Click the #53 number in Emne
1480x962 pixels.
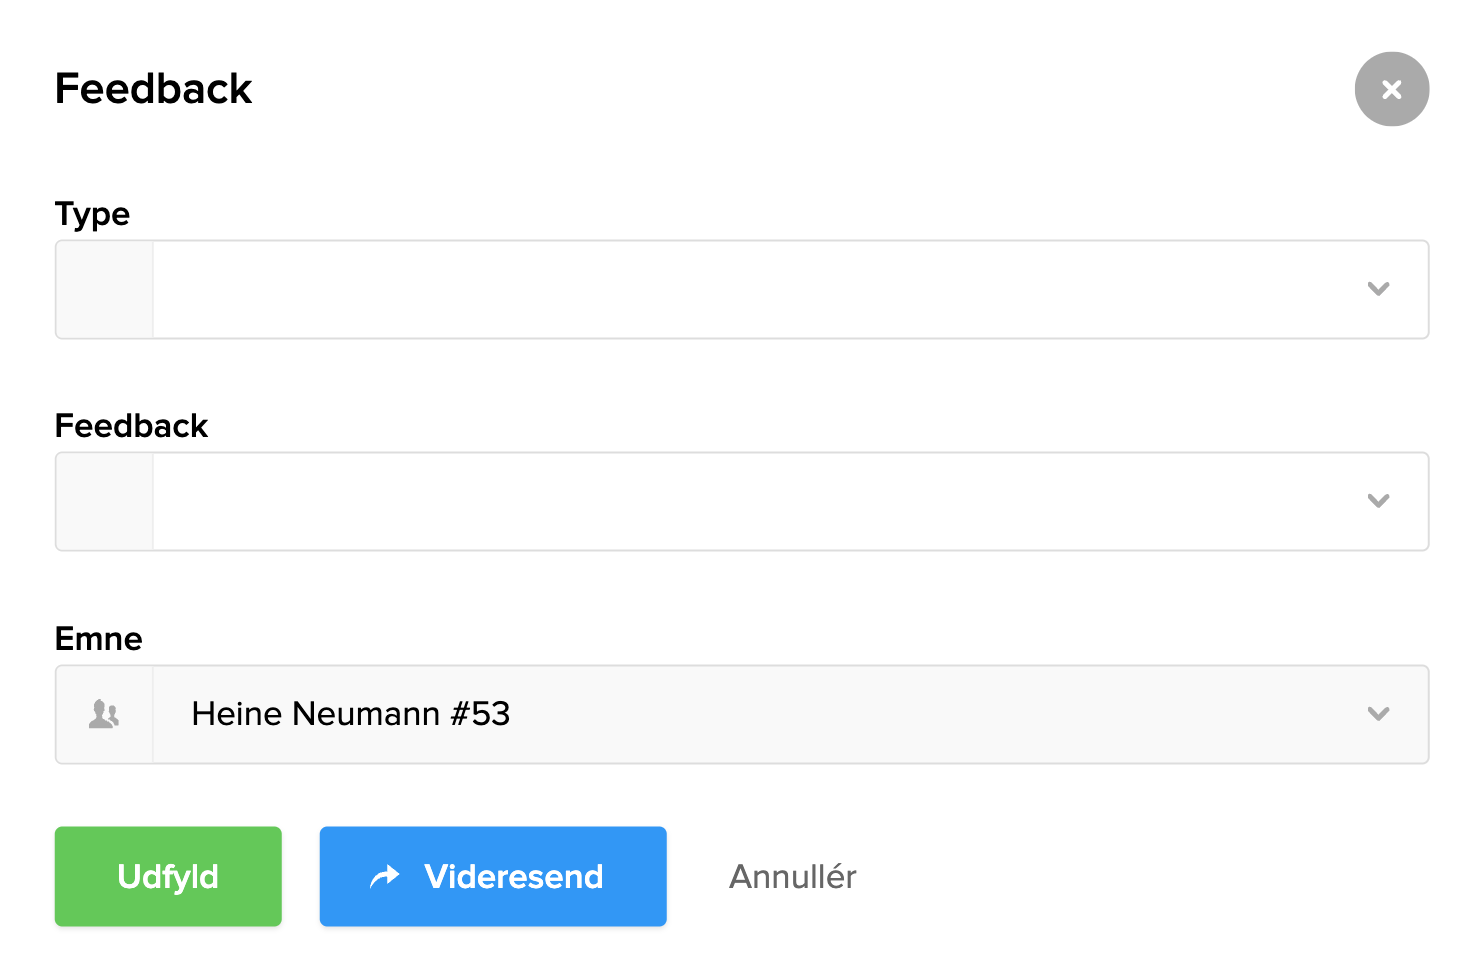point(481,714)
